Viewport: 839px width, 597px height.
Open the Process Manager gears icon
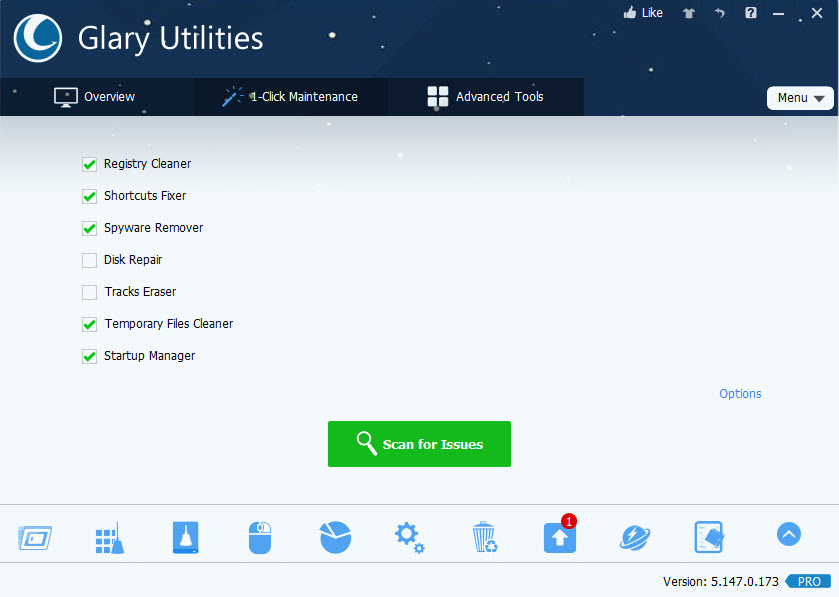[410, 538]
